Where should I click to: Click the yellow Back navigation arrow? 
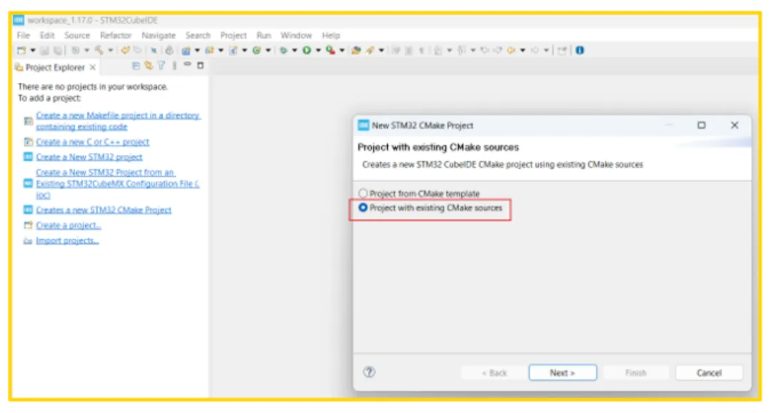point(511,50)
